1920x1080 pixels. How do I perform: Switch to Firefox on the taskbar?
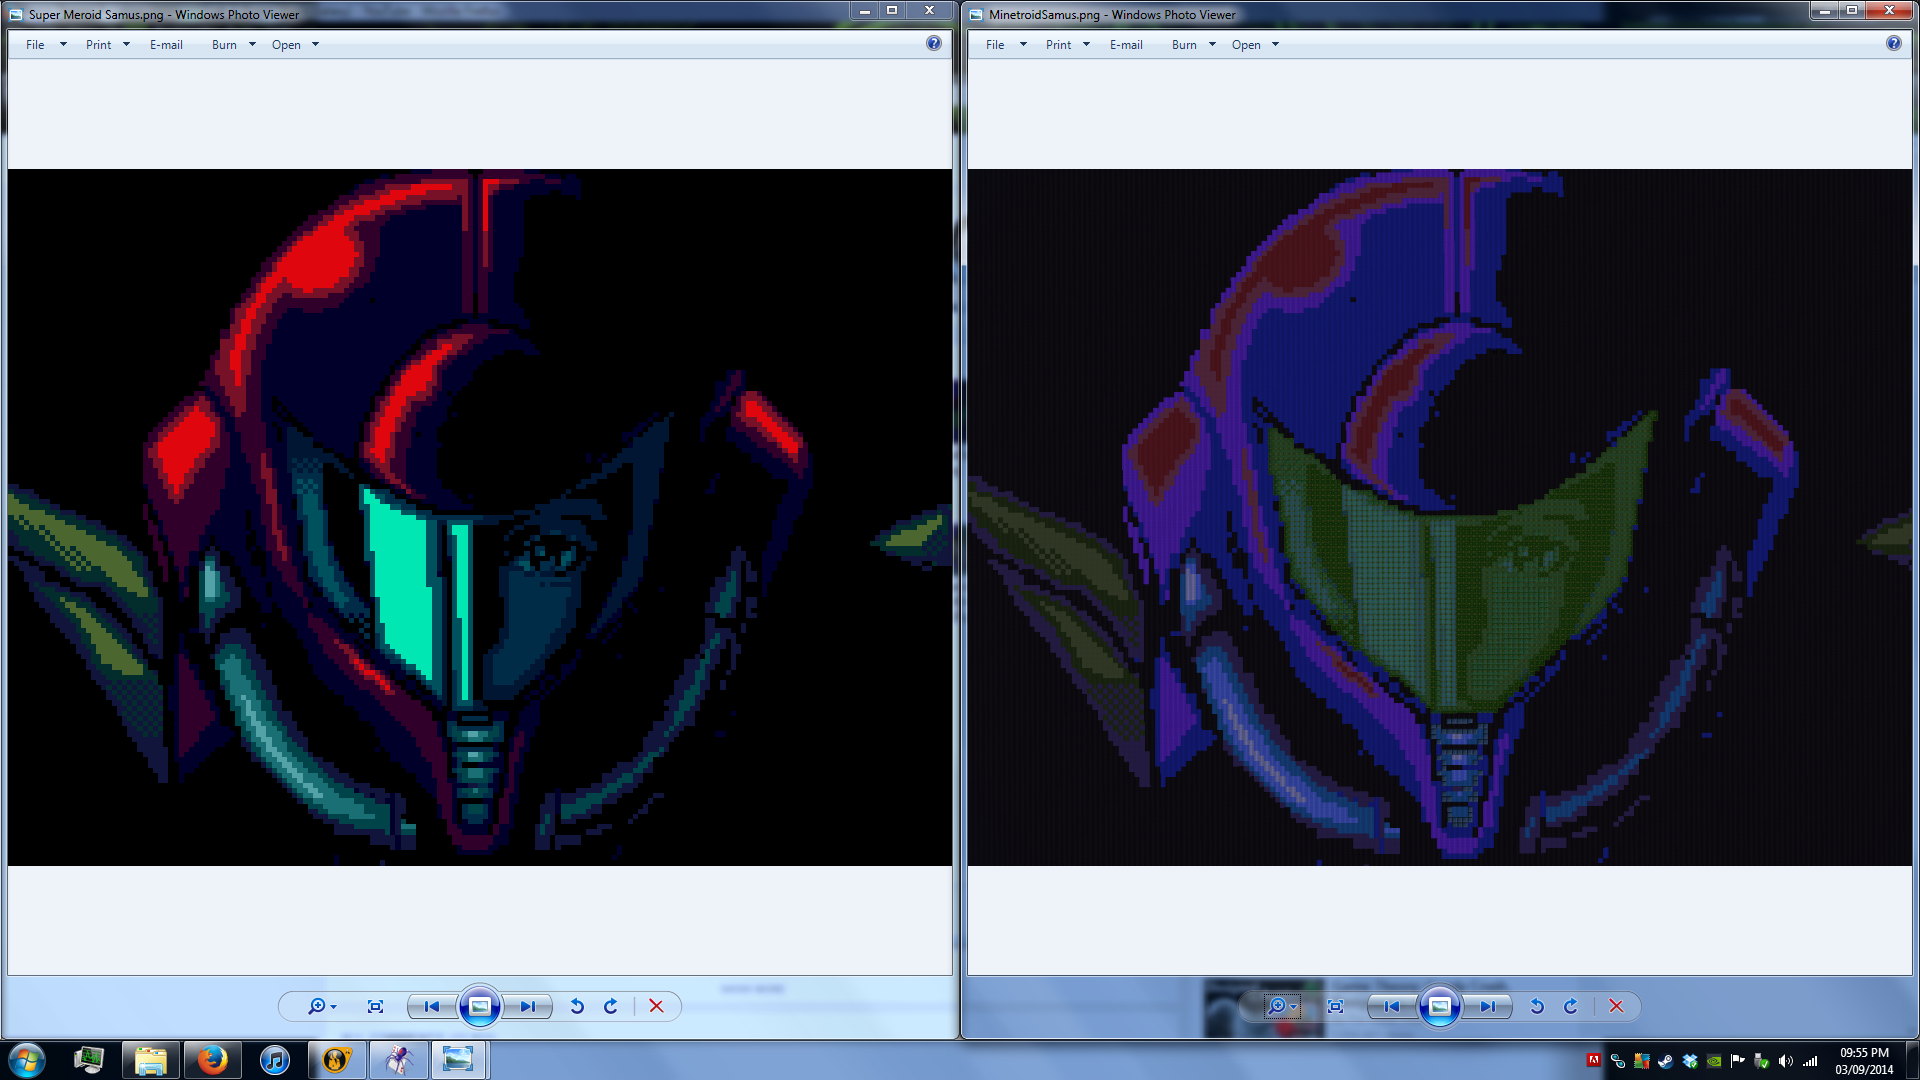coord(212,1060)
